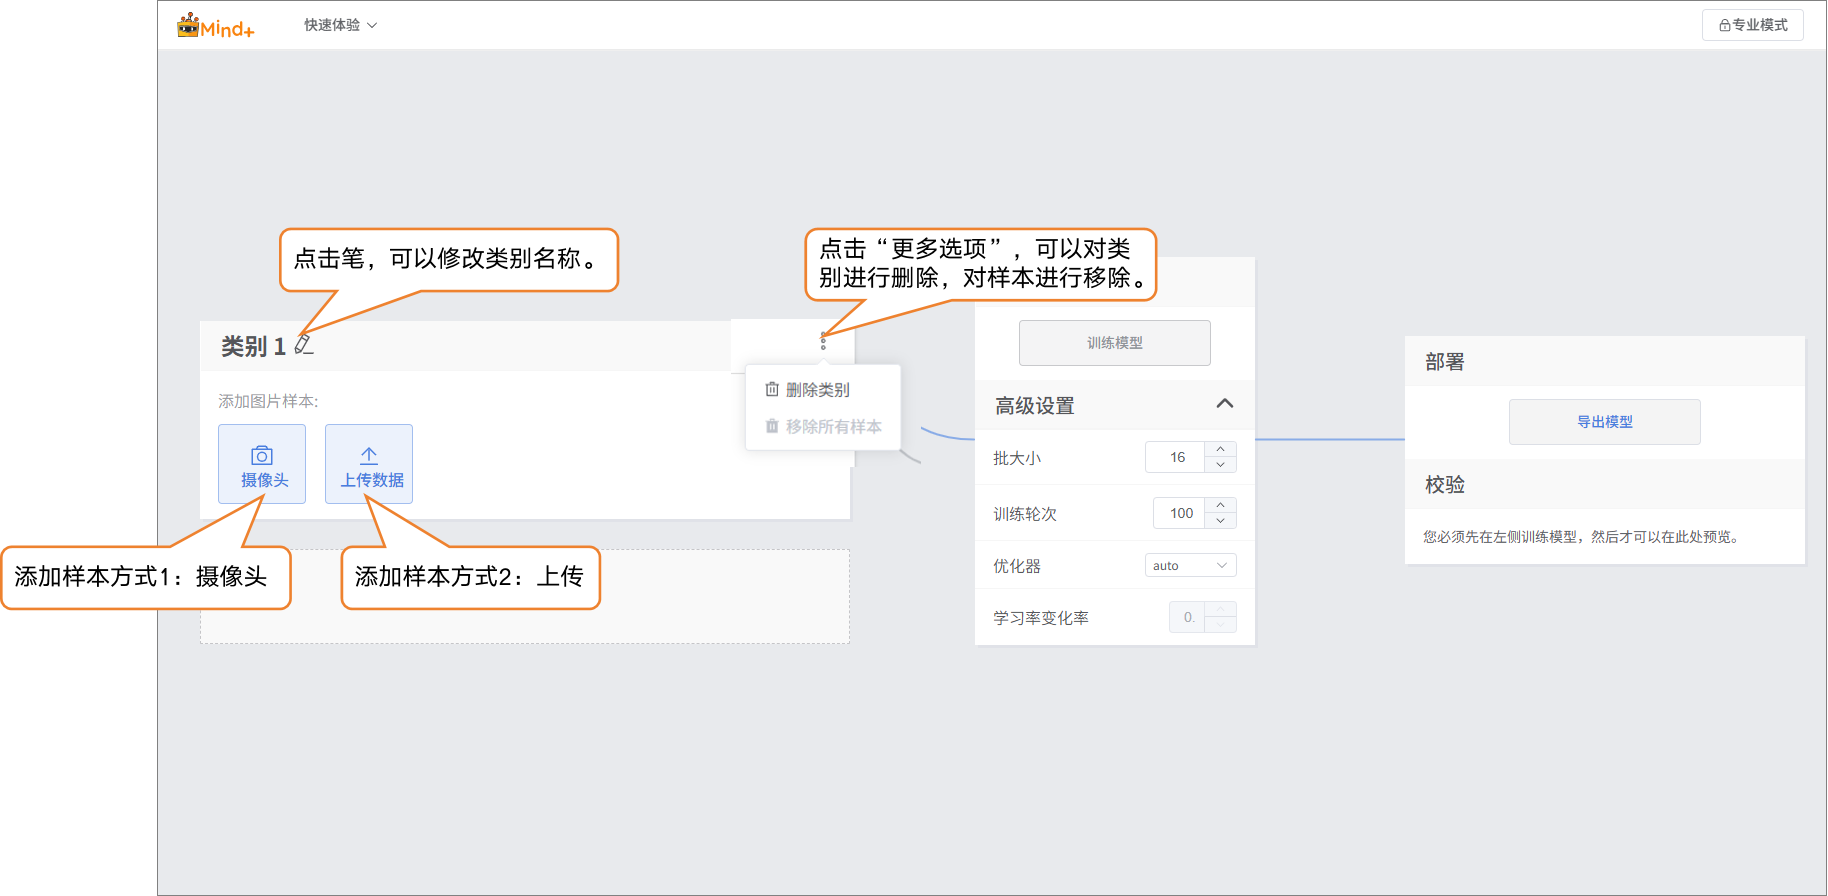Click the 摄像头 camera sample button
Screen dimensions: 1828x896
click(x=262, y=464)
